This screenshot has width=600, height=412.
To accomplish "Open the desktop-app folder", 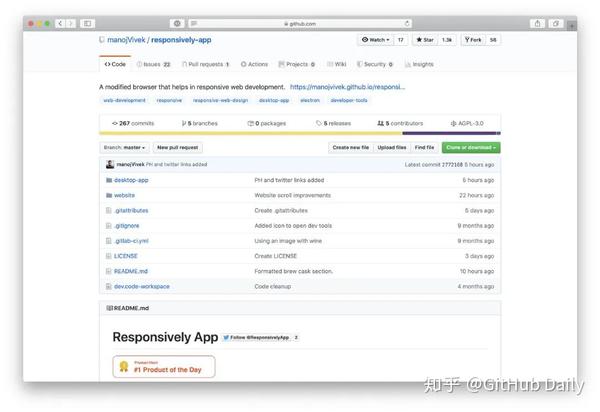I will pyautogui.click(x=131, y=180).
